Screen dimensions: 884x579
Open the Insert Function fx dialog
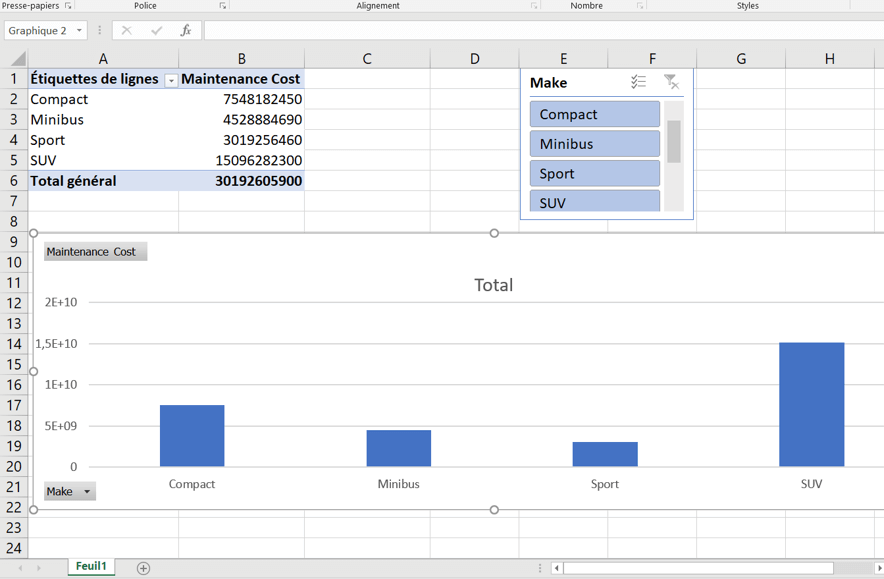click(185, 30)
